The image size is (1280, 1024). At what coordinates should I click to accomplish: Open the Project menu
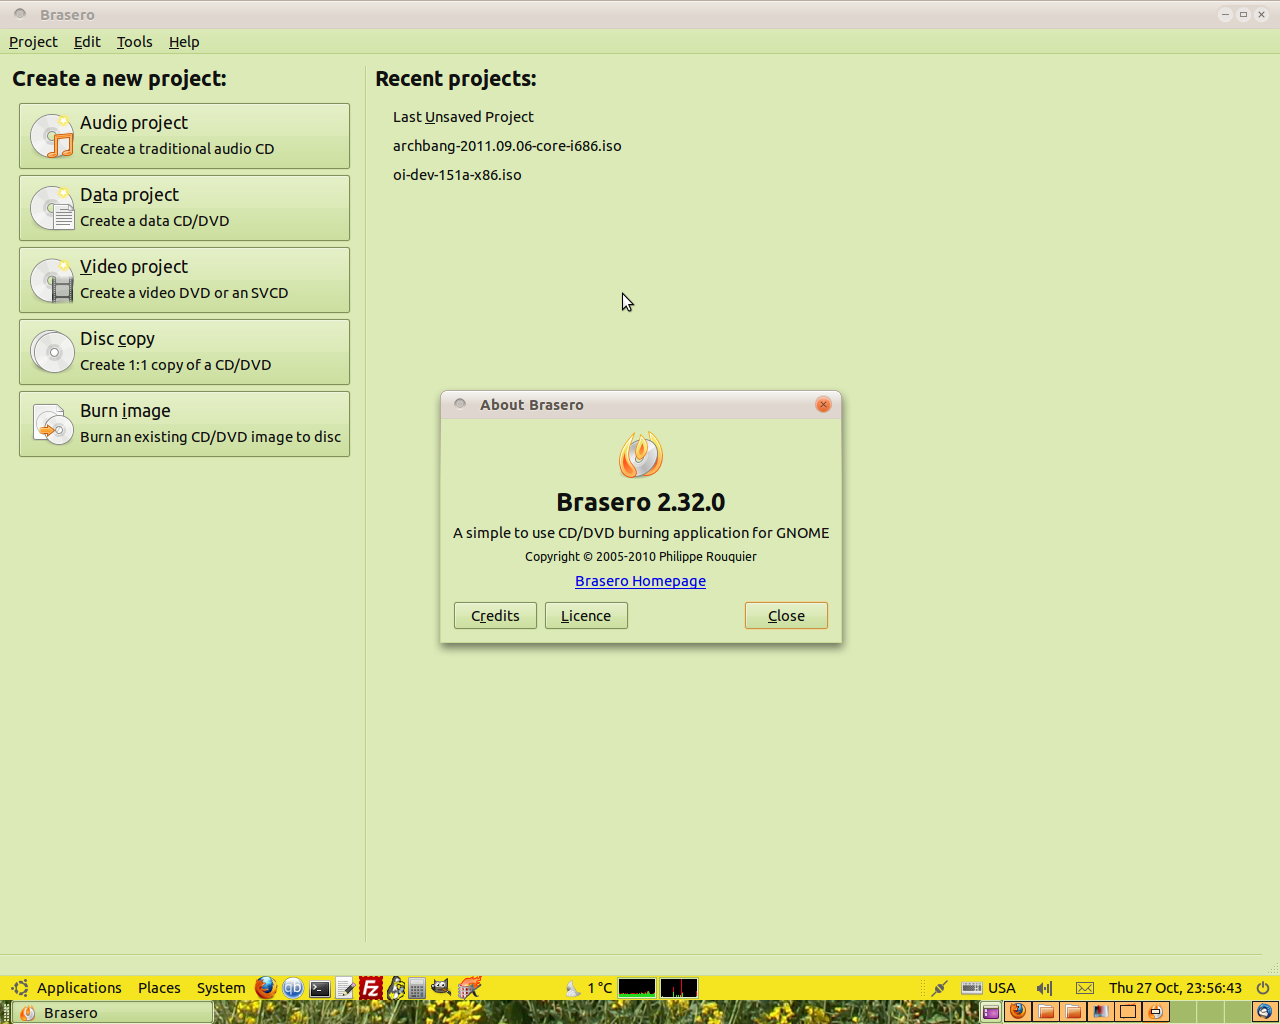(x=33, y=42)
